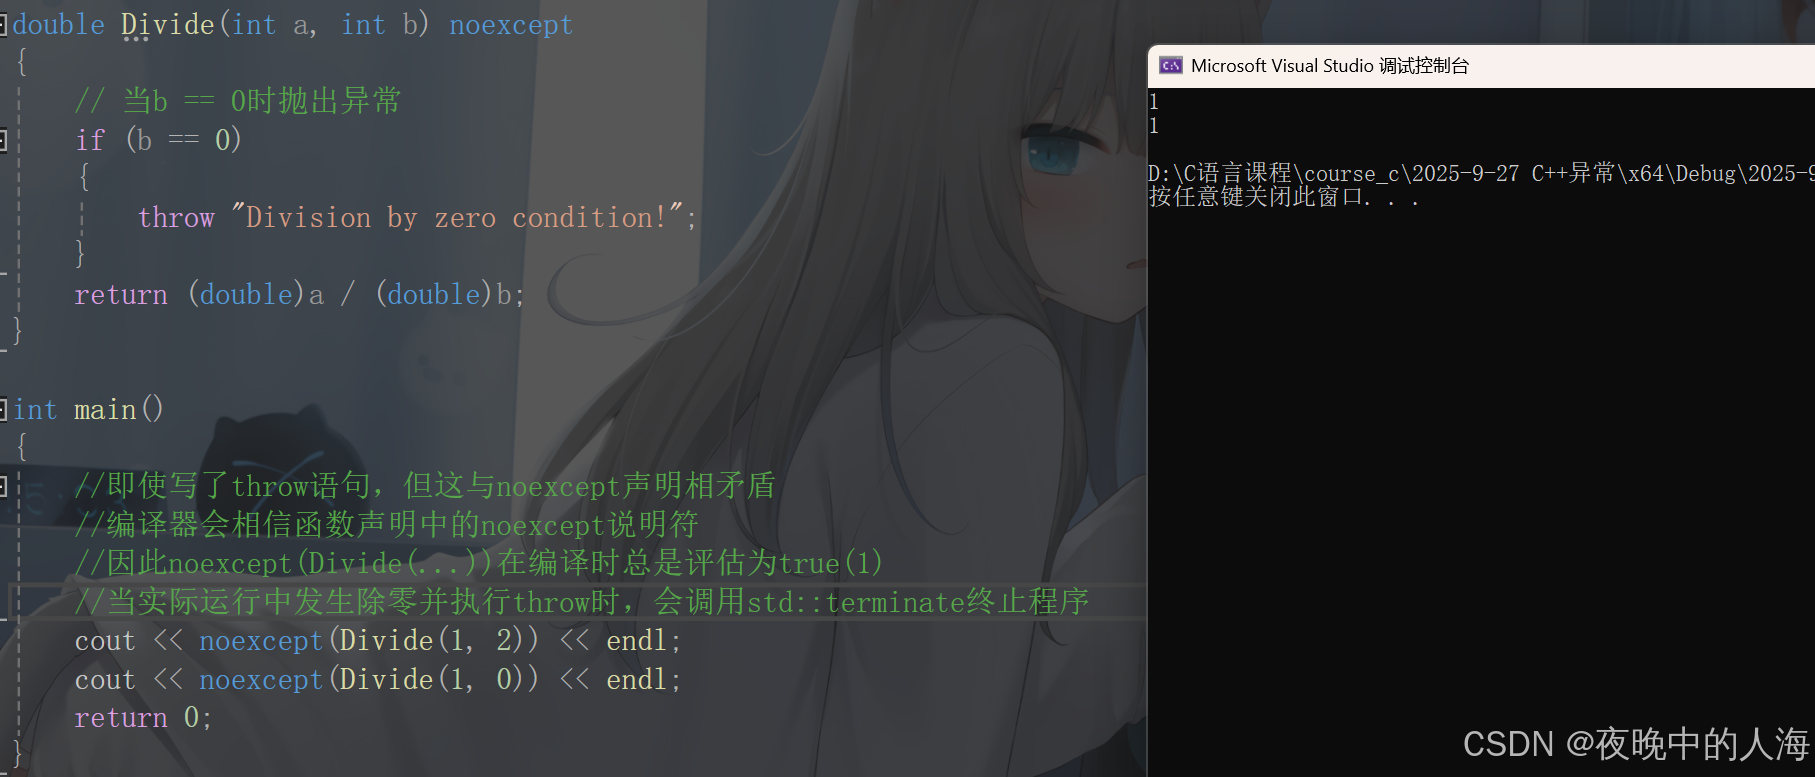Collapse the main function body
1815x777 pixels.
point(3,409)
